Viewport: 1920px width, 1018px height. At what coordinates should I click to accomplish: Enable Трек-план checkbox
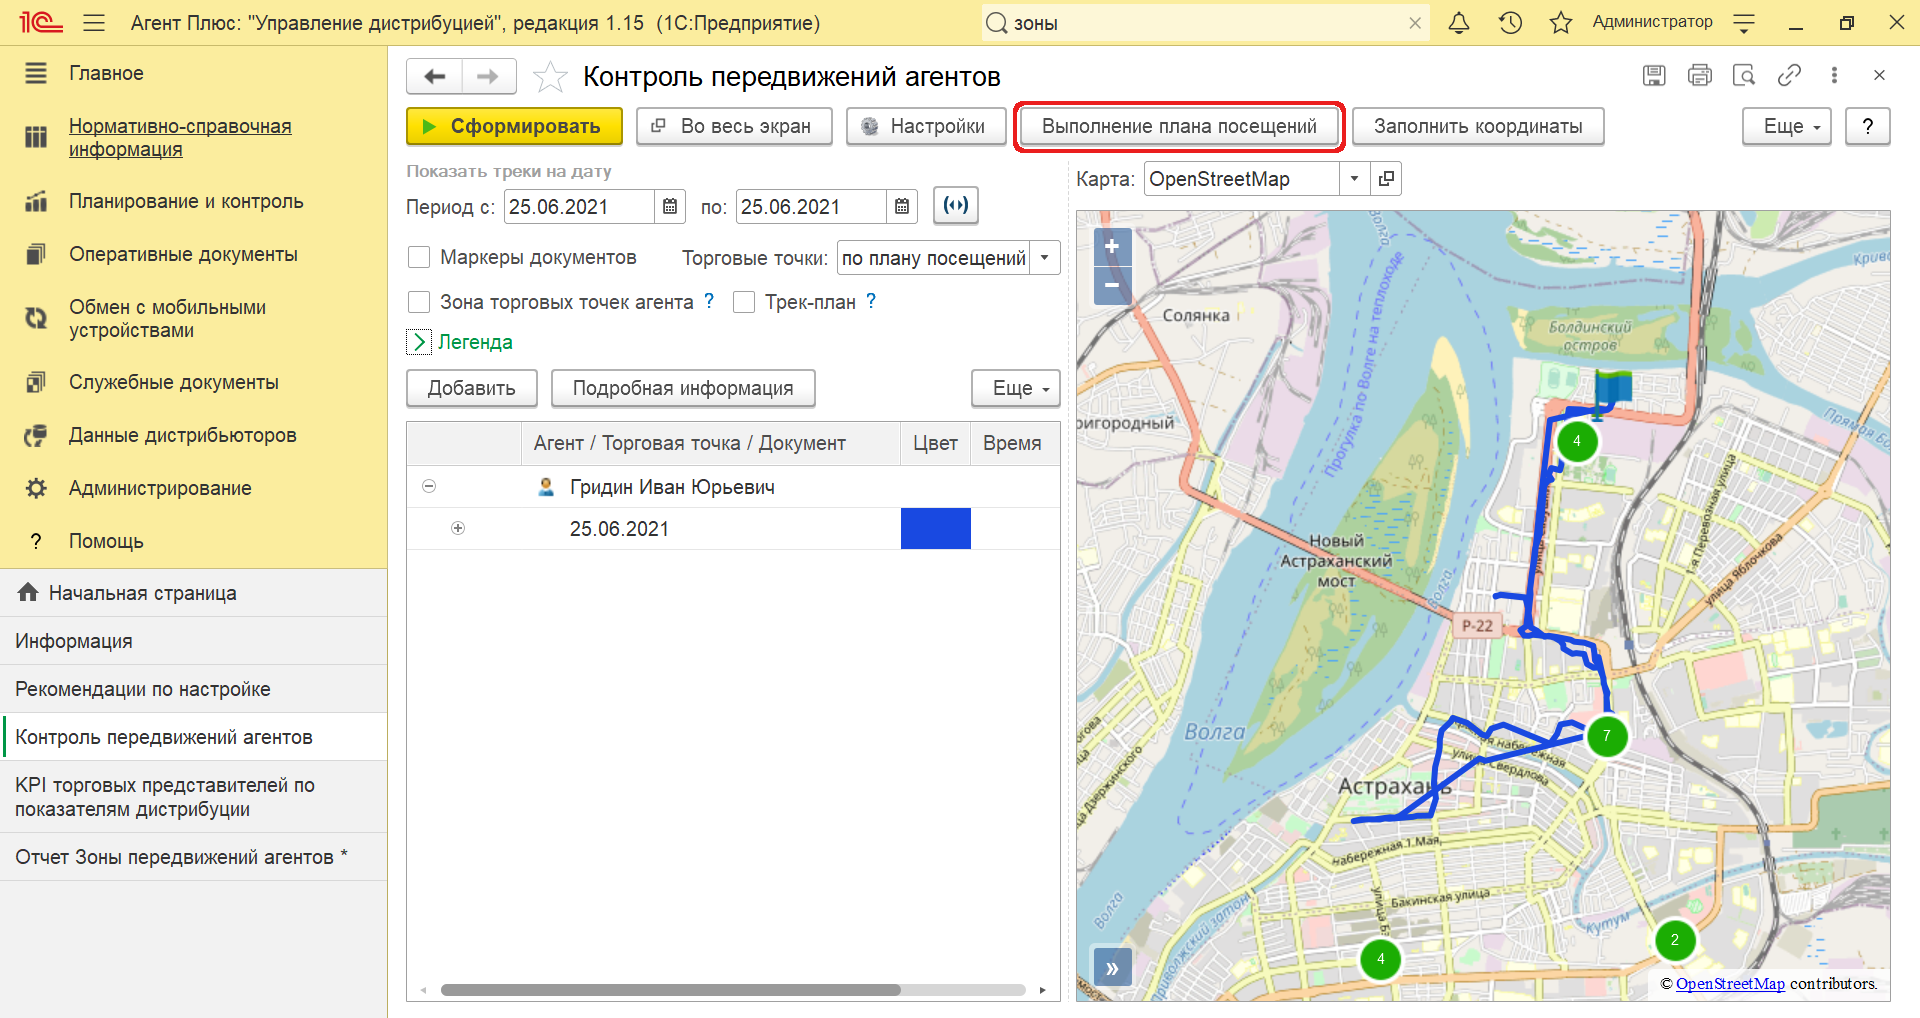click(744, 302)
